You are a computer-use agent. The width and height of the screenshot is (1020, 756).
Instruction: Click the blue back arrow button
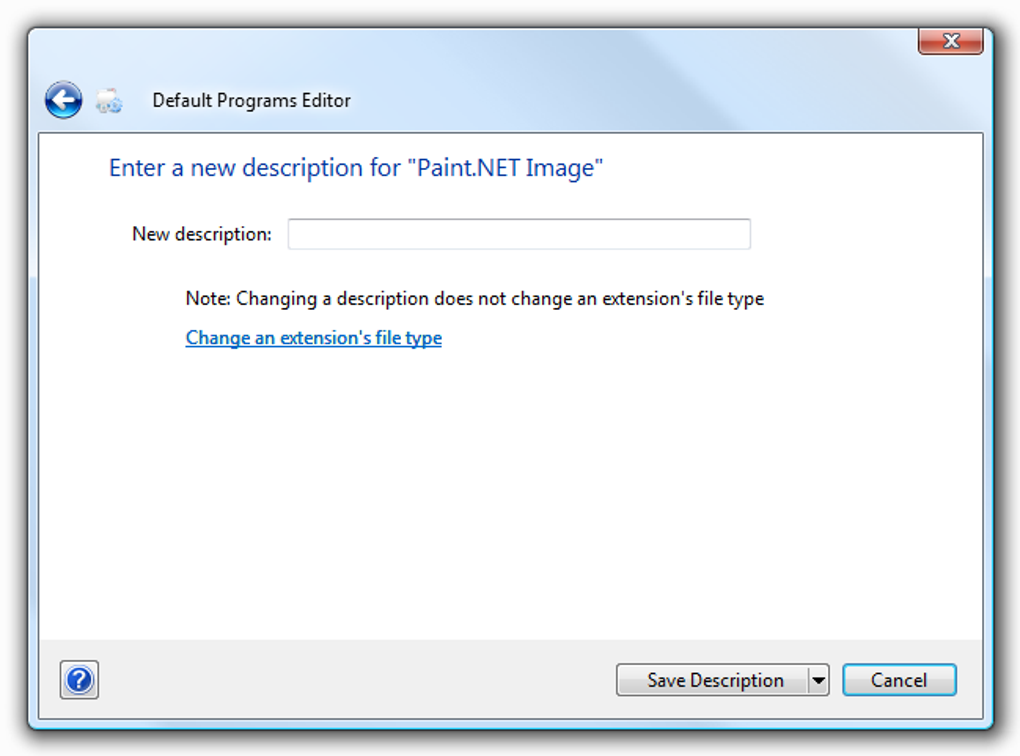[x=63, y=100]
